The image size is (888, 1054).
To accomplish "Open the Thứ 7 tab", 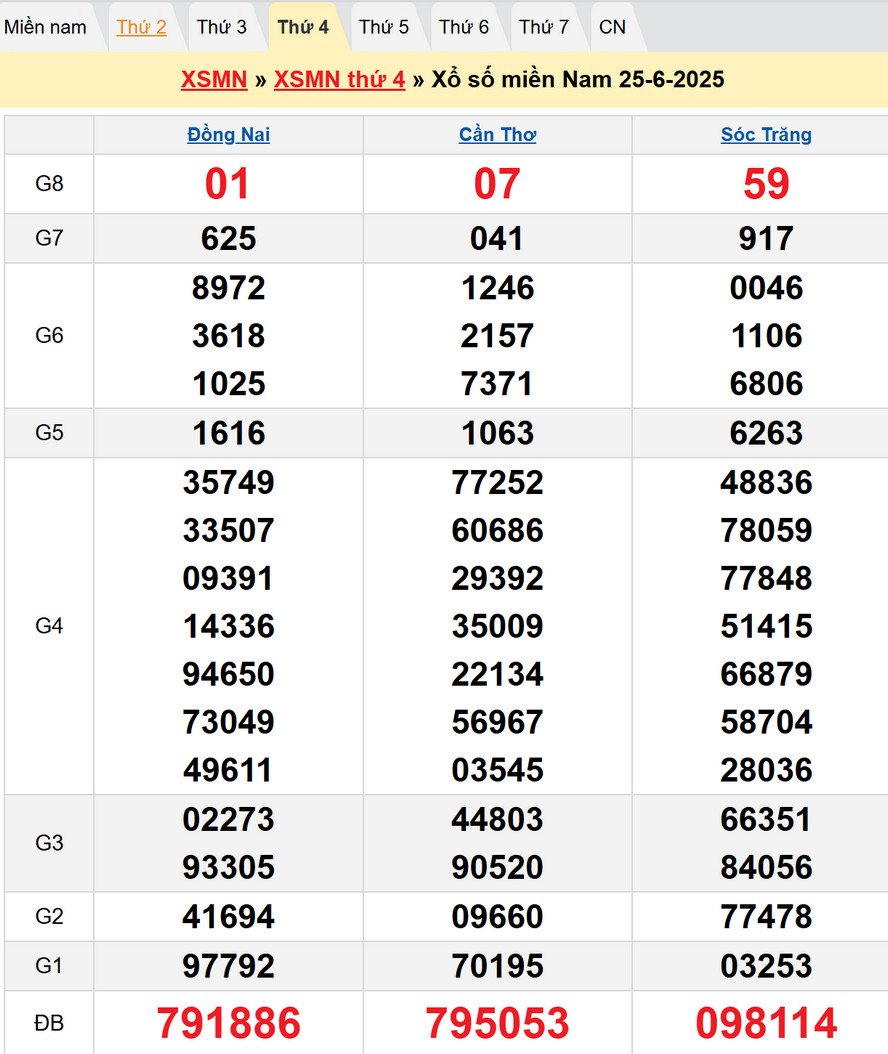I will pos(544,27).
